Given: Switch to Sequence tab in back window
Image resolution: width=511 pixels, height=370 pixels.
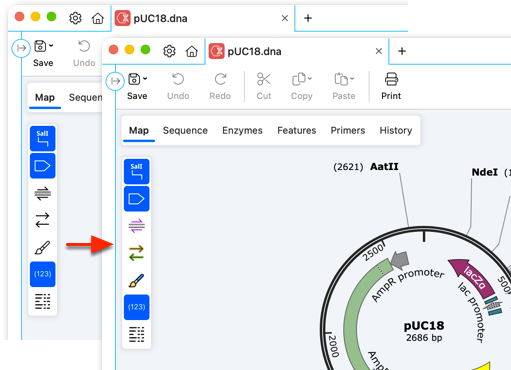Looking at the screenshot, I should [x=85, y=97].
